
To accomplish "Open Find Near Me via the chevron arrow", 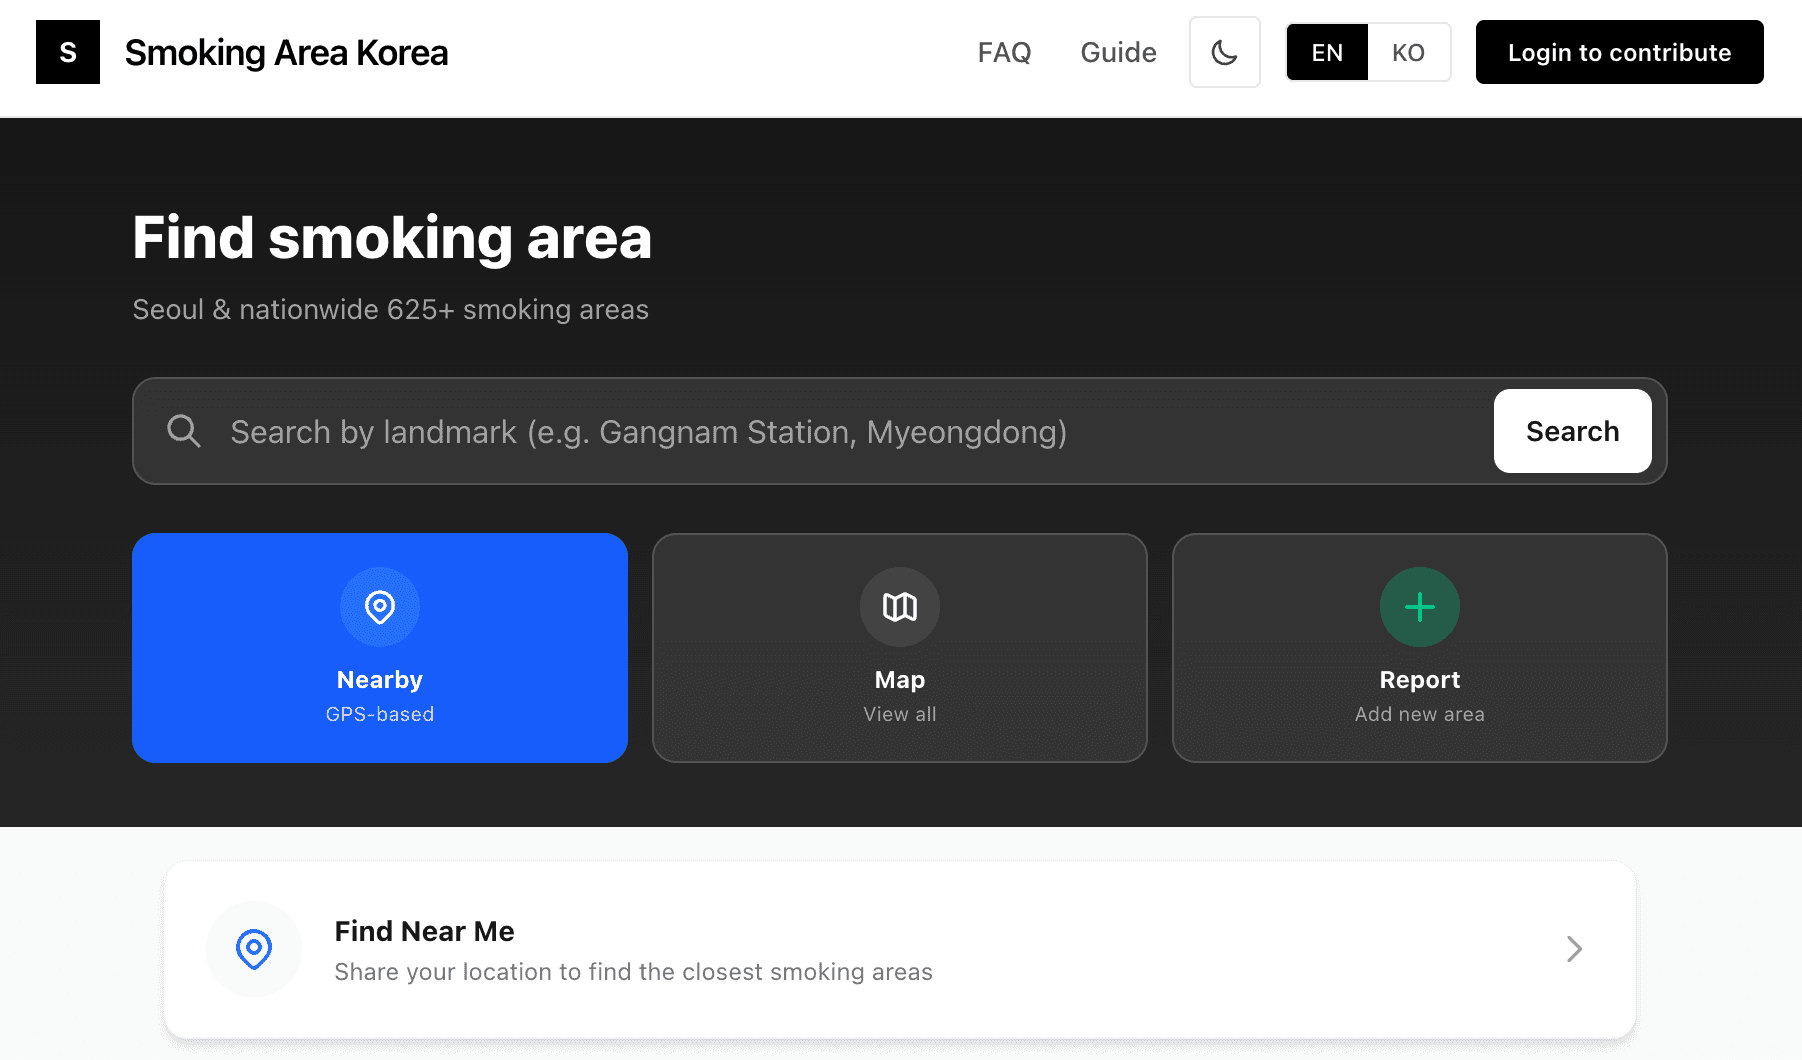I will 1573,948.
